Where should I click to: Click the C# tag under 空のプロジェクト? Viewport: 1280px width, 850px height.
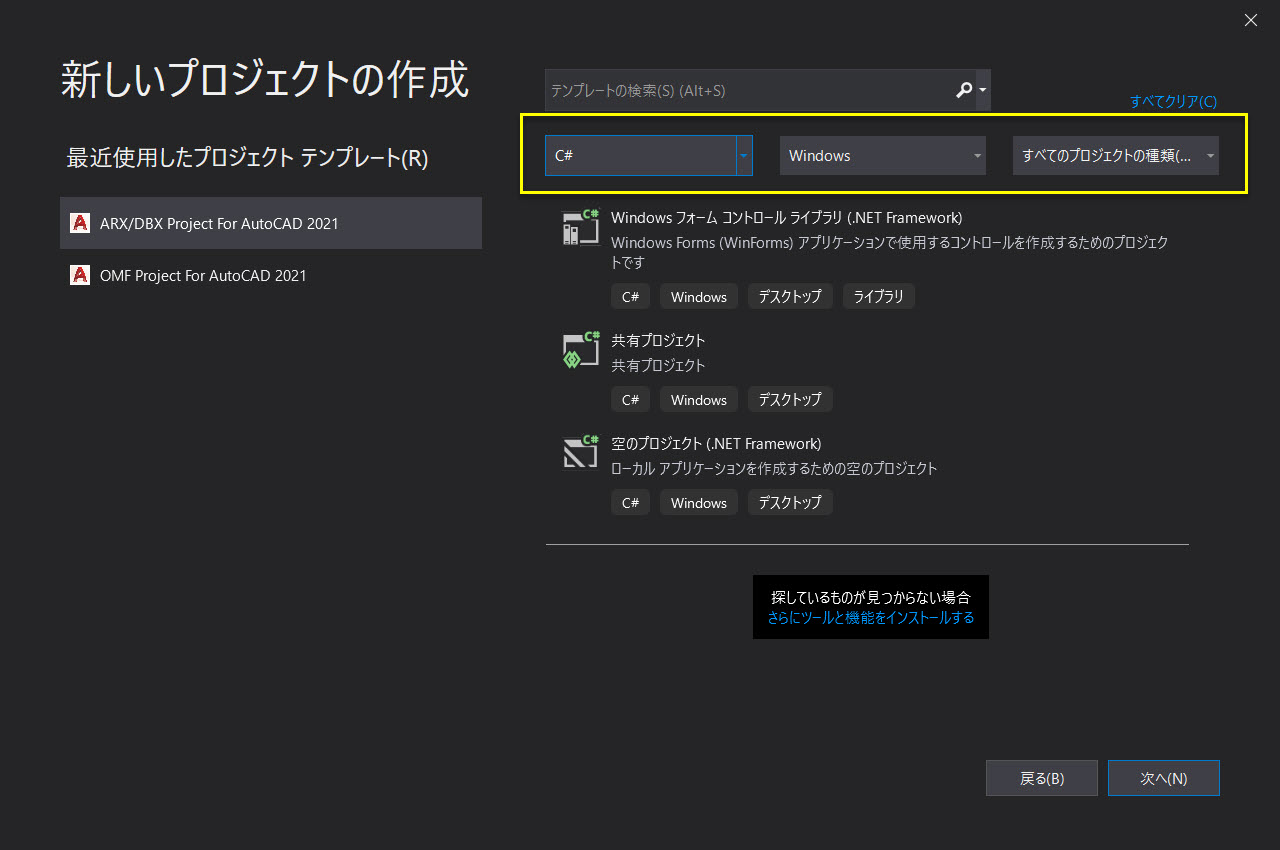[x=630, y=502]
